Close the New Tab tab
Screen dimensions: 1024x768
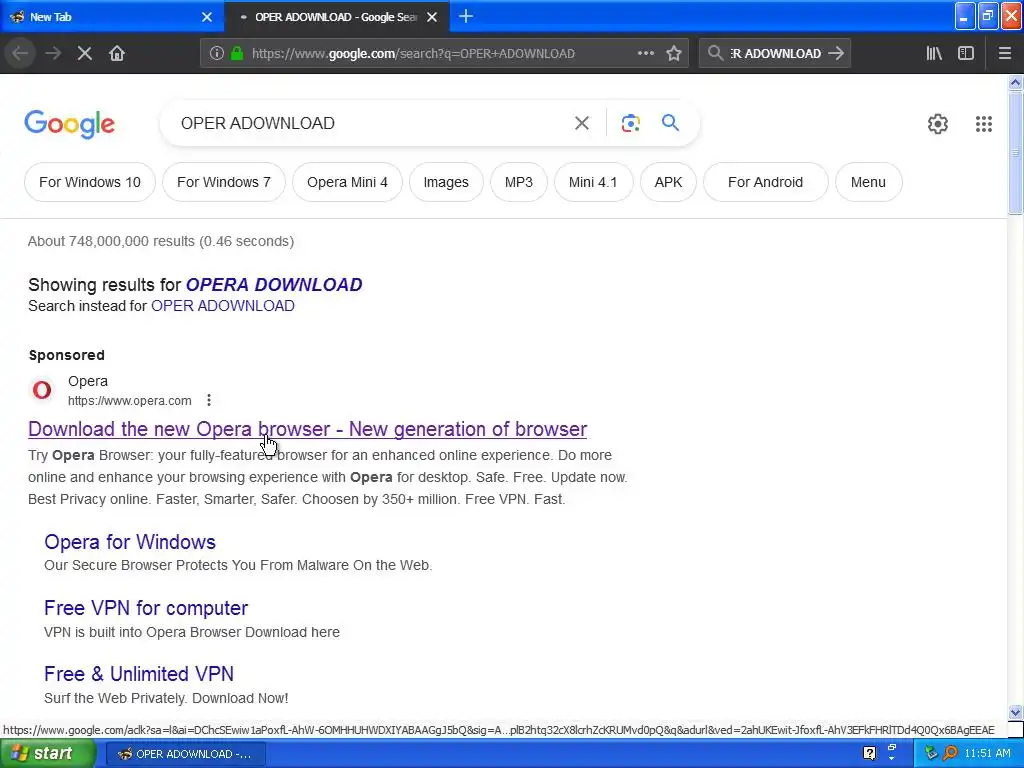[207, 17]
